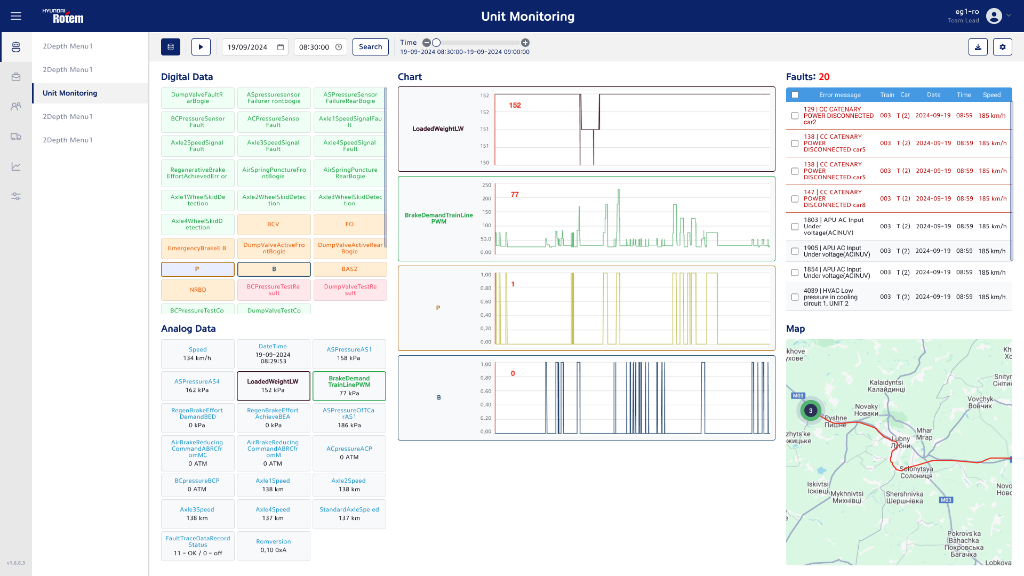Click the Search button
1024x576 pixels.
coord(370,47)
